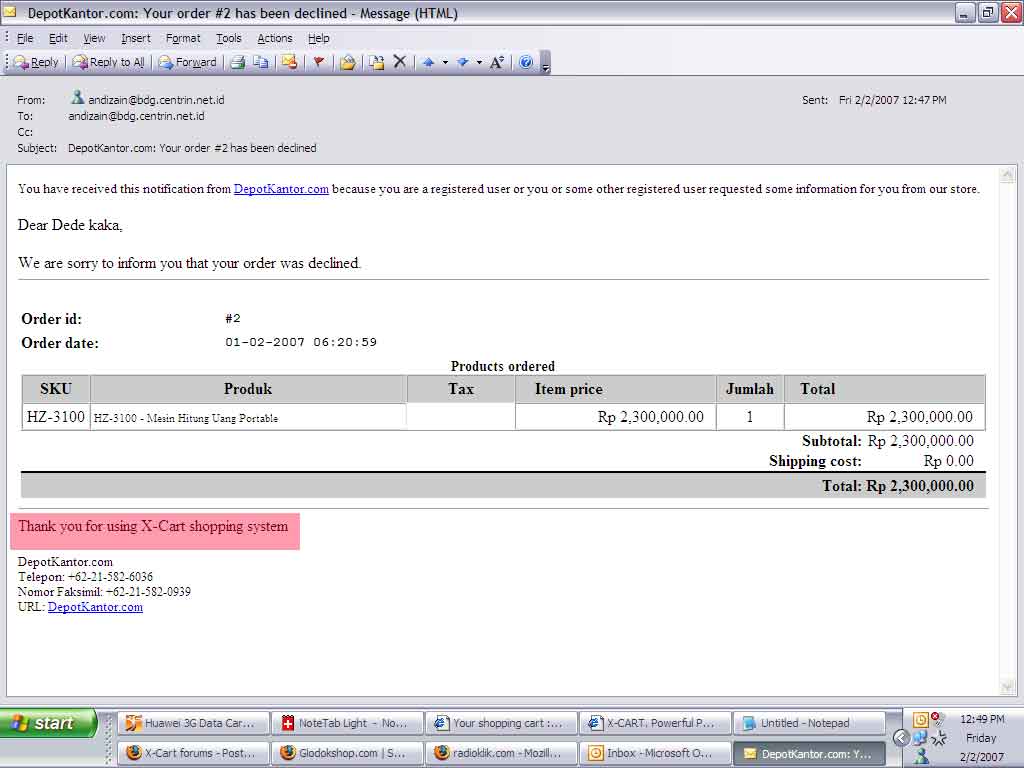Click the Reply button

[36, 62]
